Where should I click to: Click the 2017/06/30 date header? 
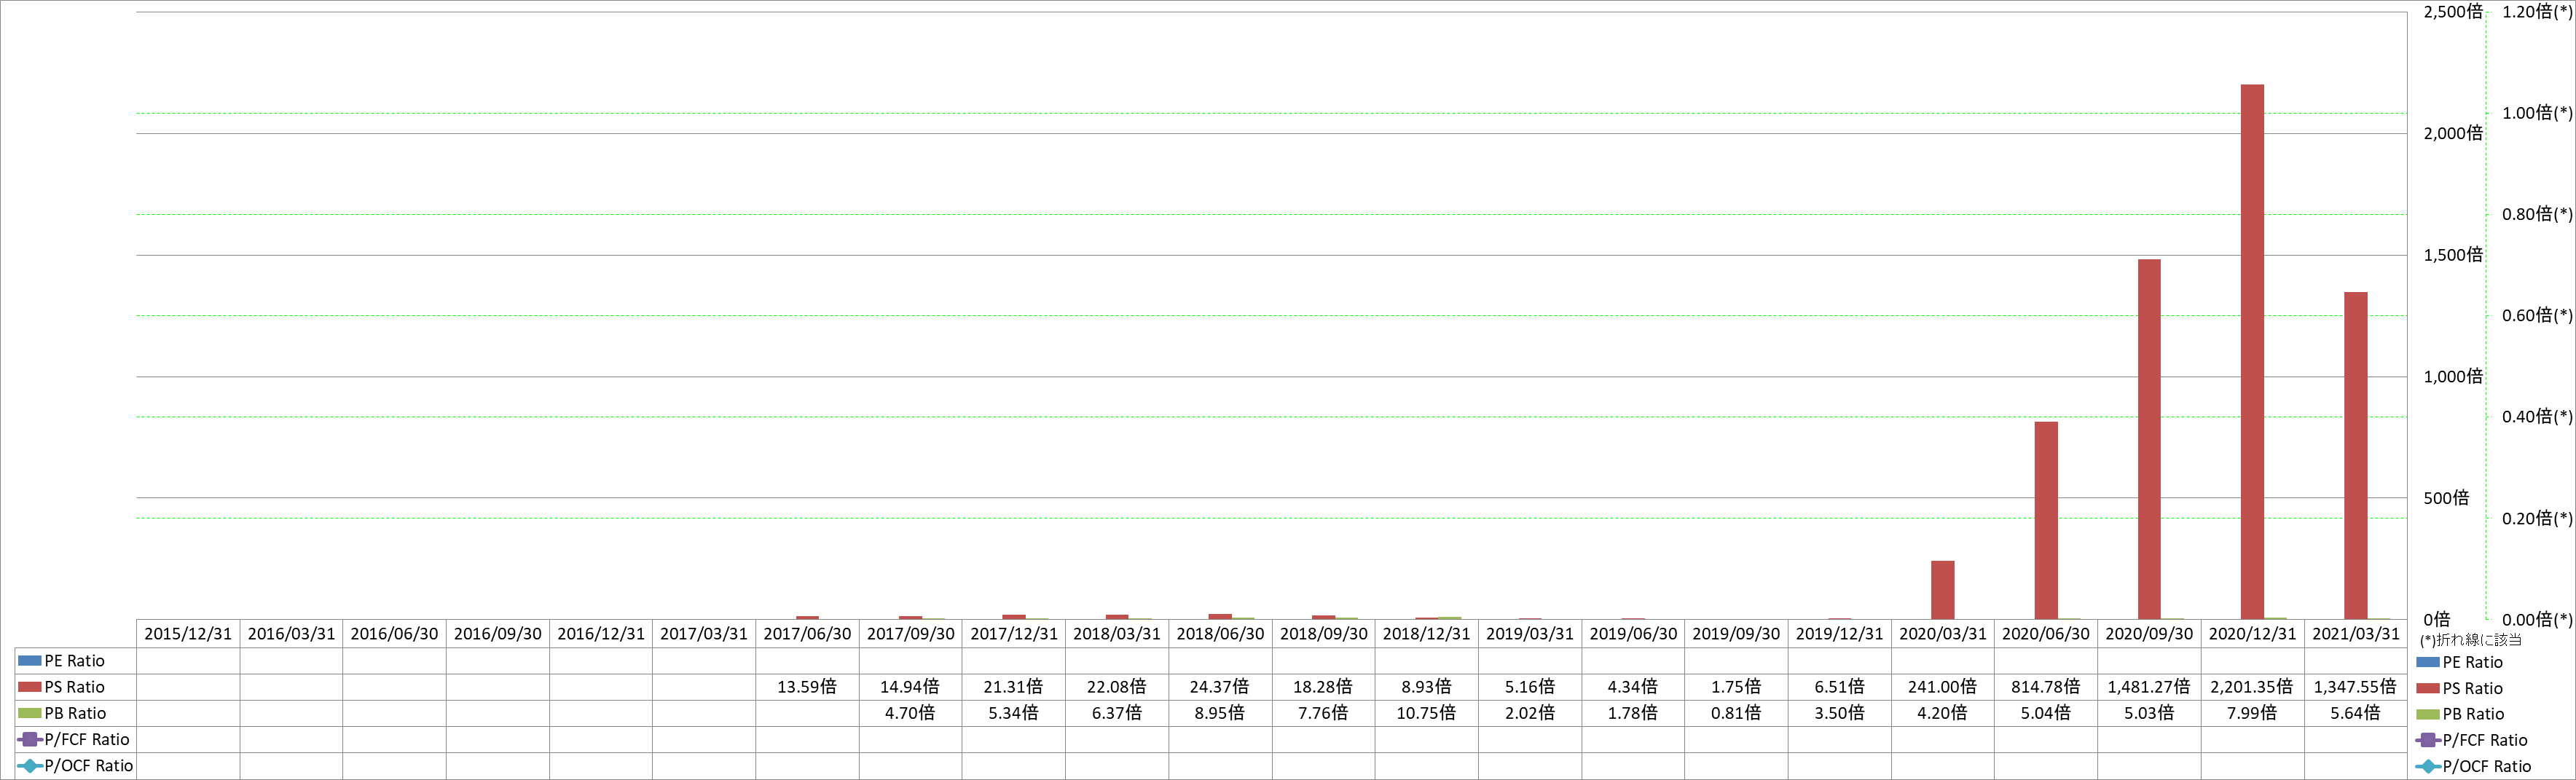pos(807,634)
